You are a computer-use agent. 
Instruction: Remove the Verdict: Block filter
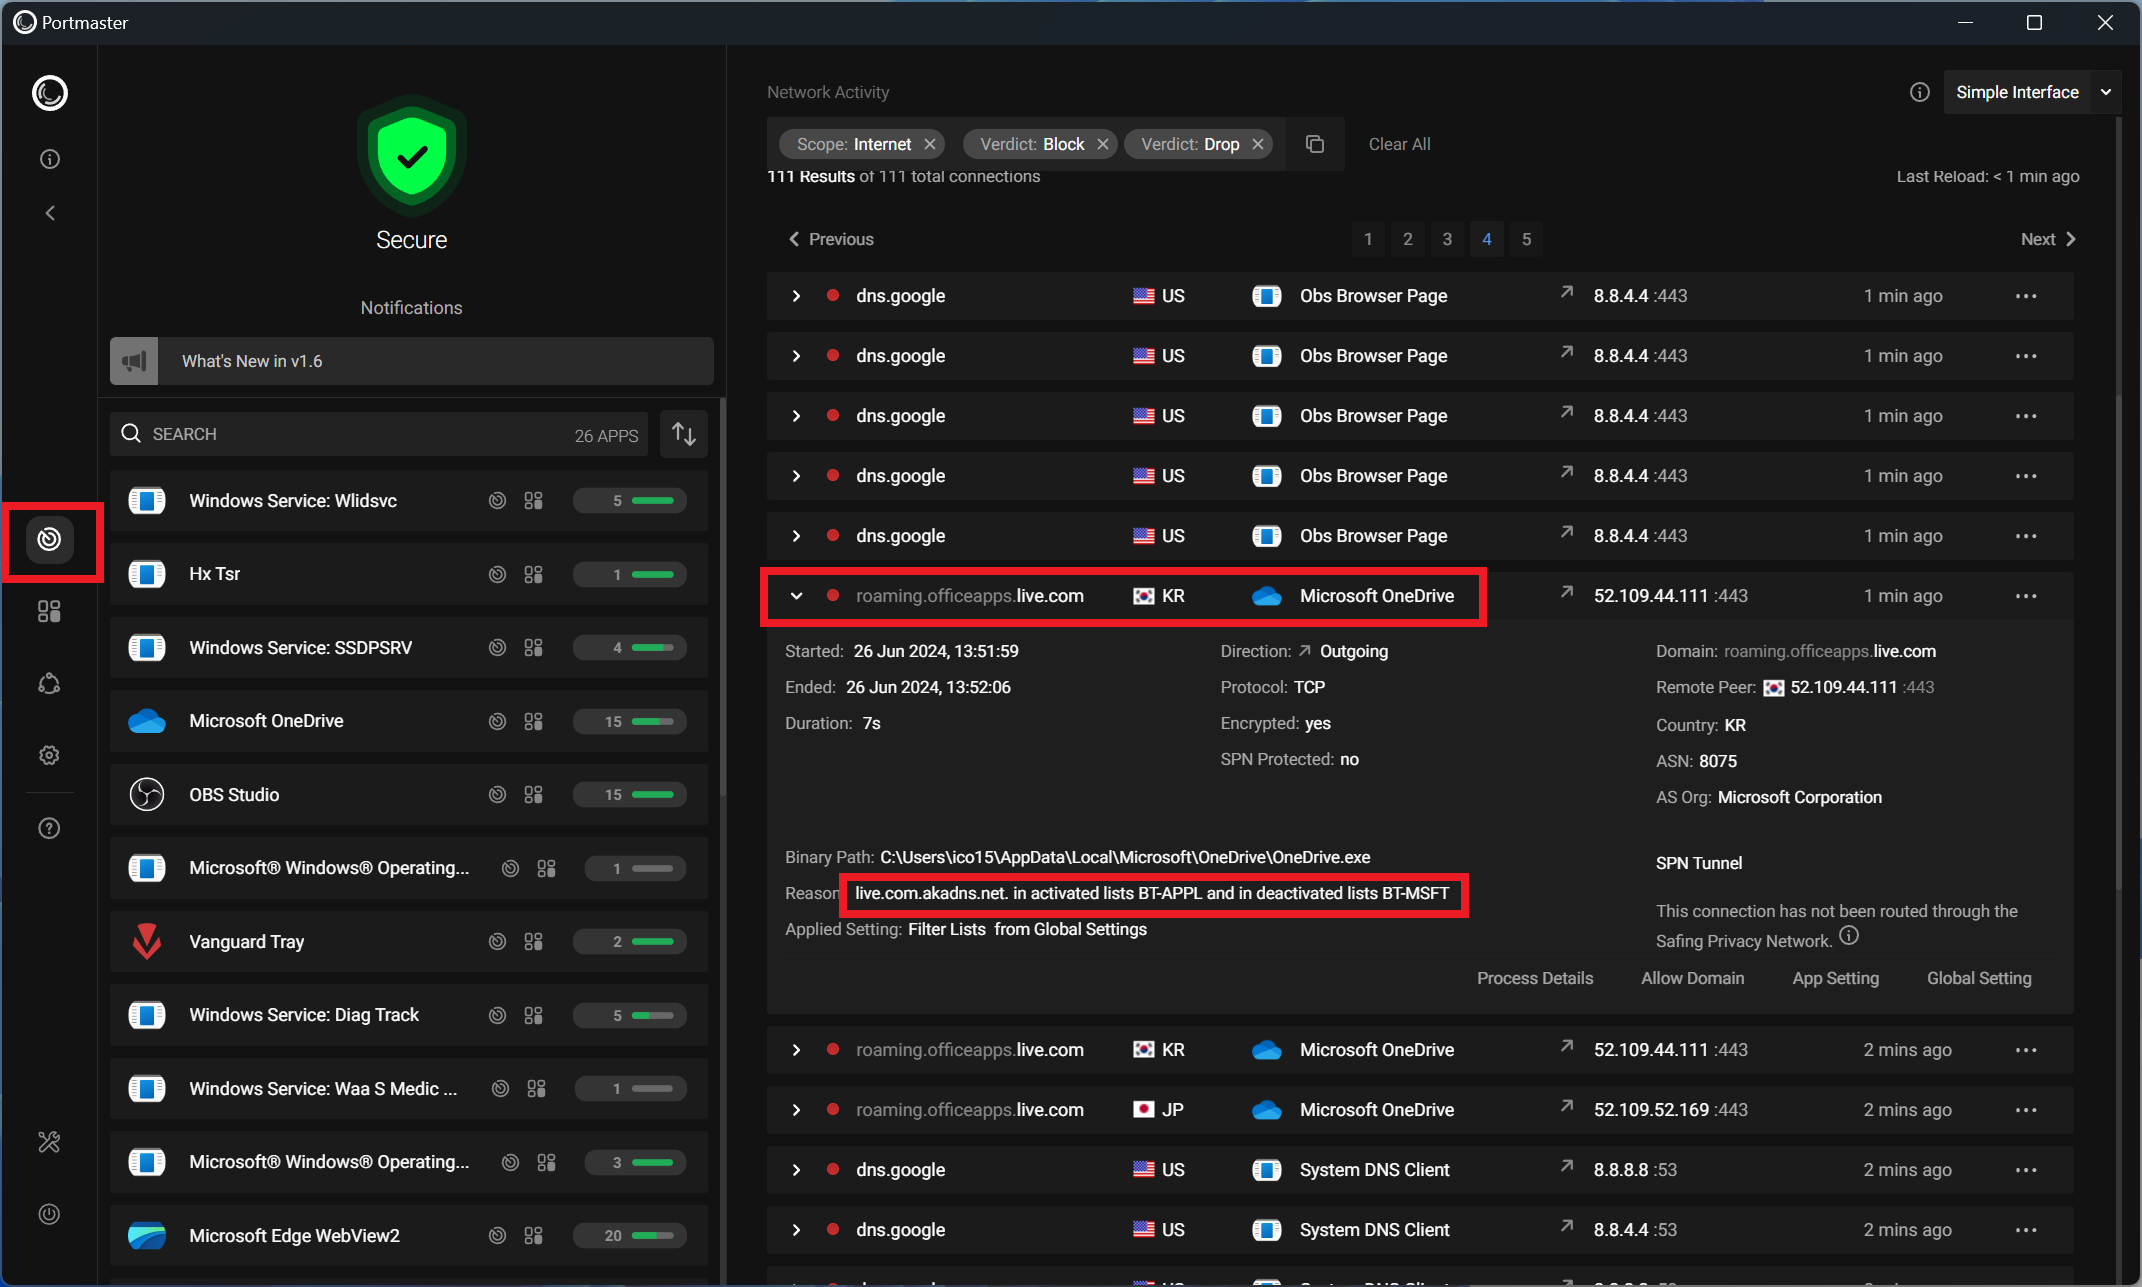click(1103, 144)
